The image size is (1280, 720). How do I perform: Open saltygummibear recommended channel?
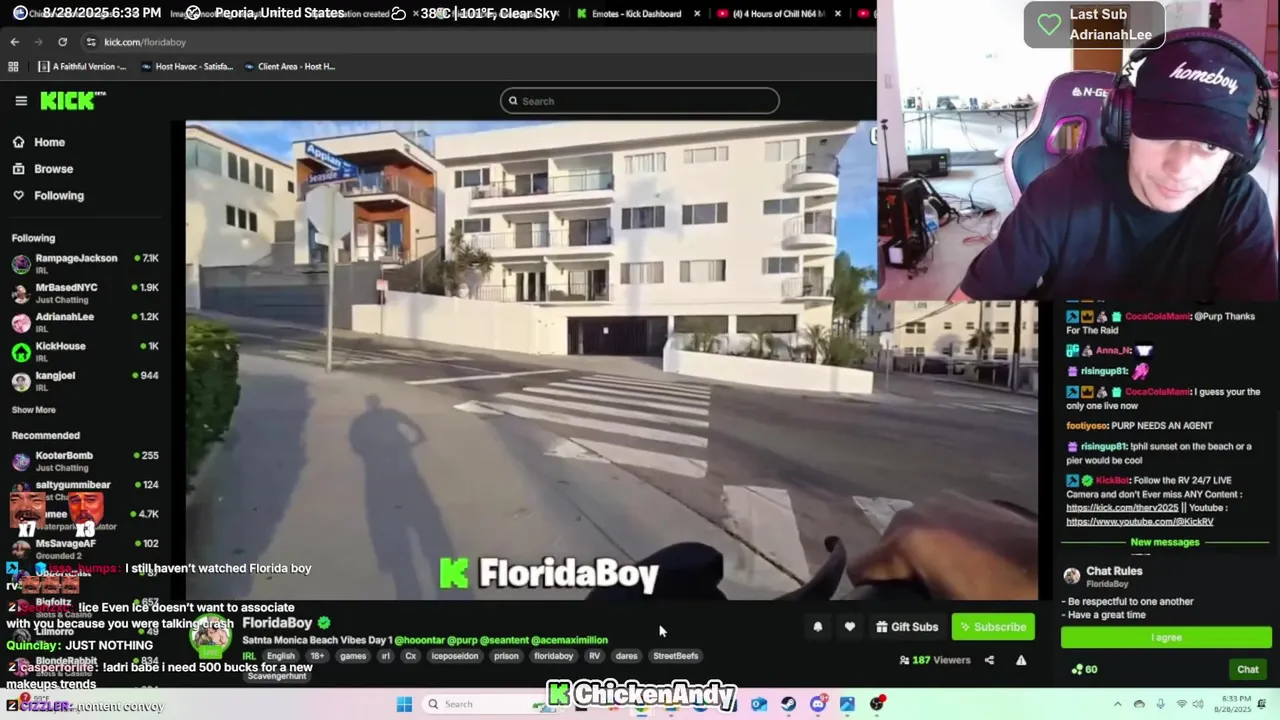tap(86, 490)
